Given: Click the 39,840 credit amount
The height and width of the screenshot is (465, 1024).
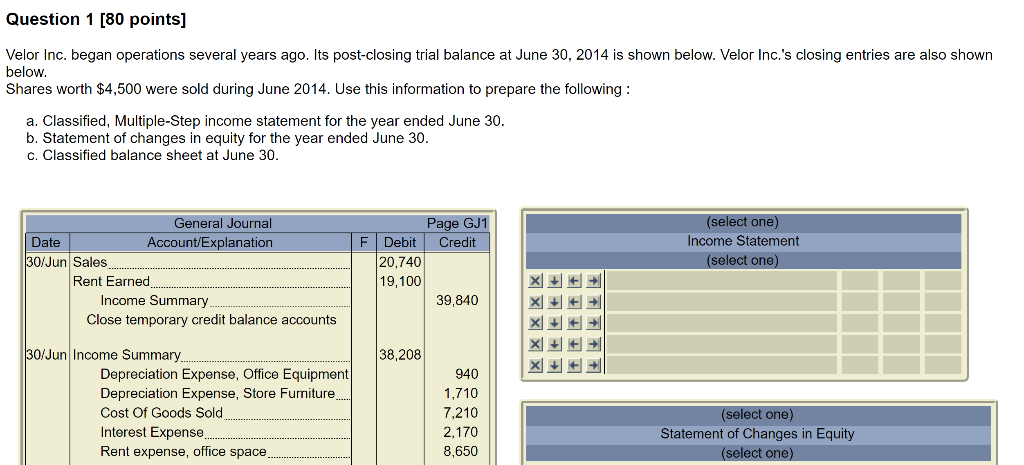Looking at the screenshot, I should point(457,300).
